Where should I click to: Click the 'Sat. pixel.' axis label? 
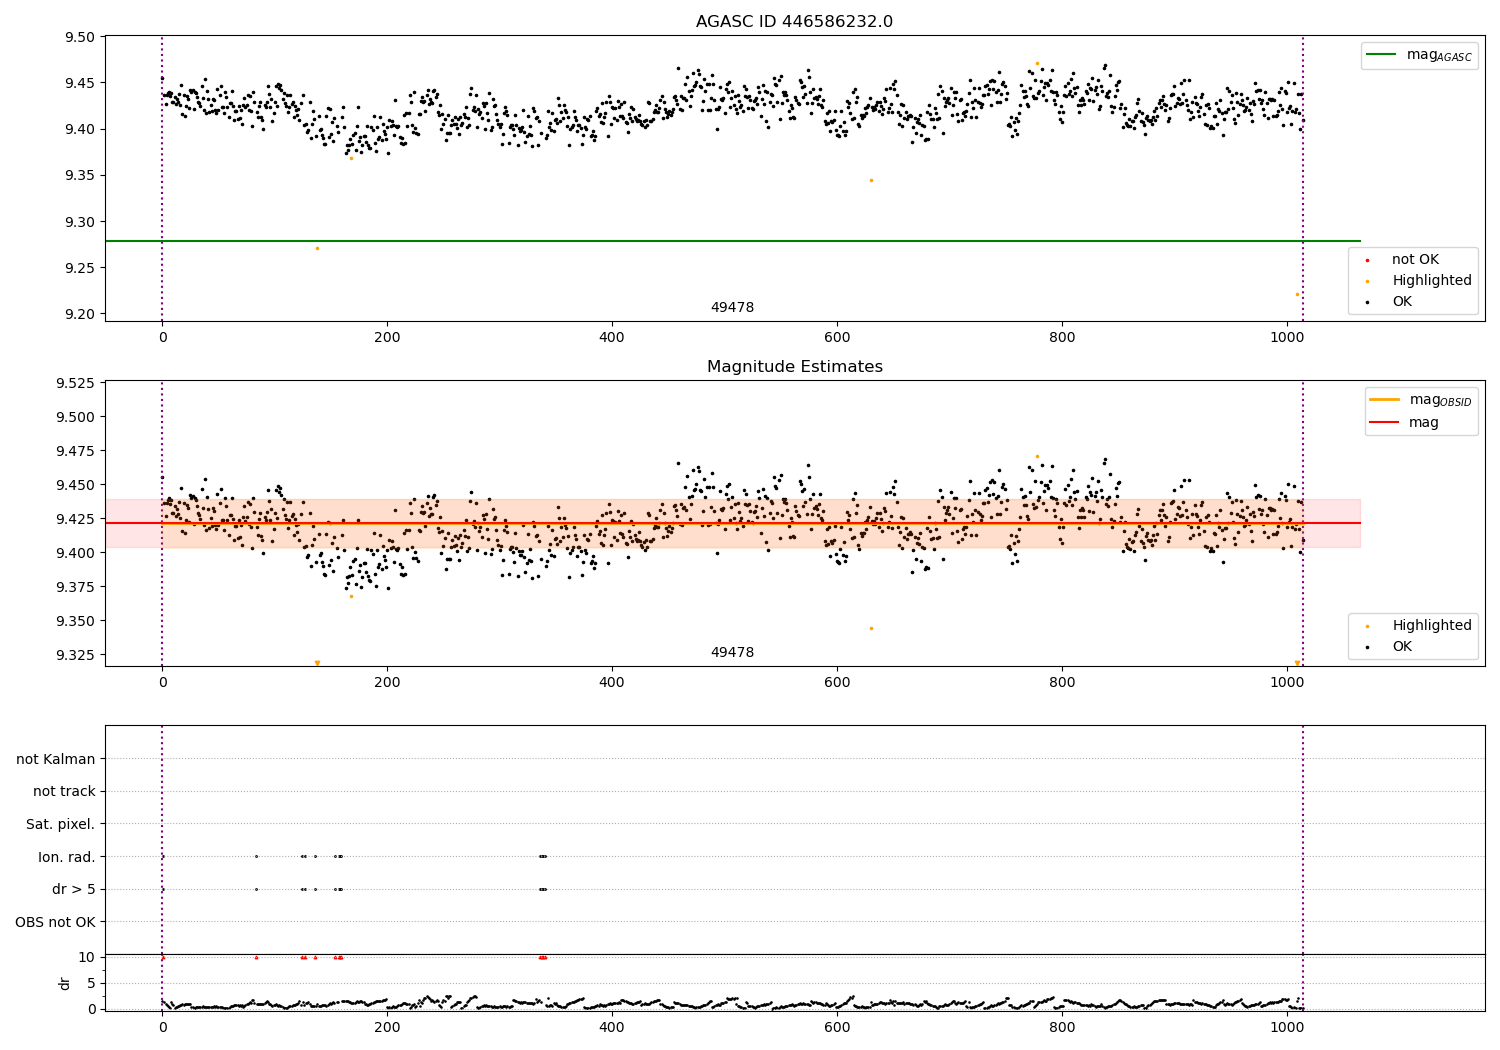(x=60, y=824)
